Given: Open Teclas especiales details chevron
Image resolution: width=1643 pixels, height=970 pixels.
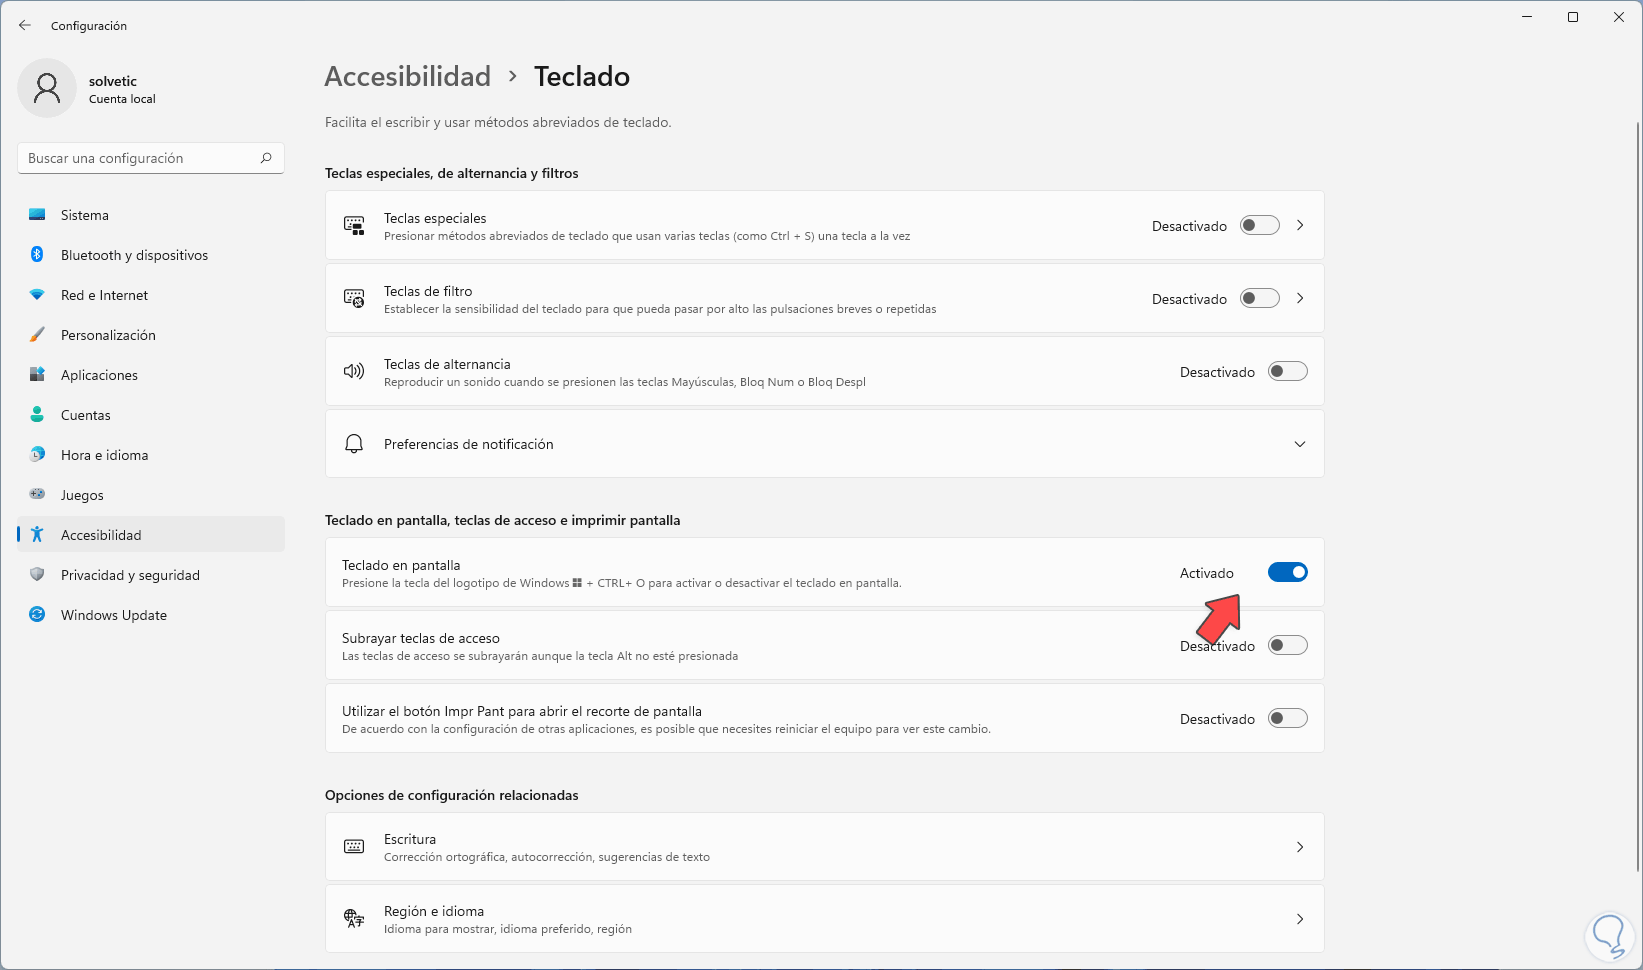Looking at the screenshot, I should (1300, 225).
